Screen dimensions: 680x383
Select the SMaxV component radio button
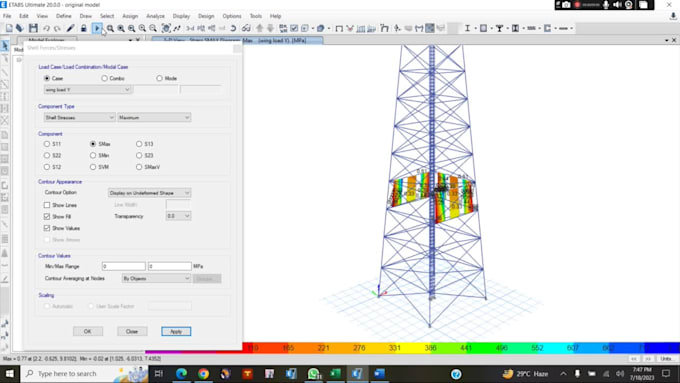click(139, 167)
